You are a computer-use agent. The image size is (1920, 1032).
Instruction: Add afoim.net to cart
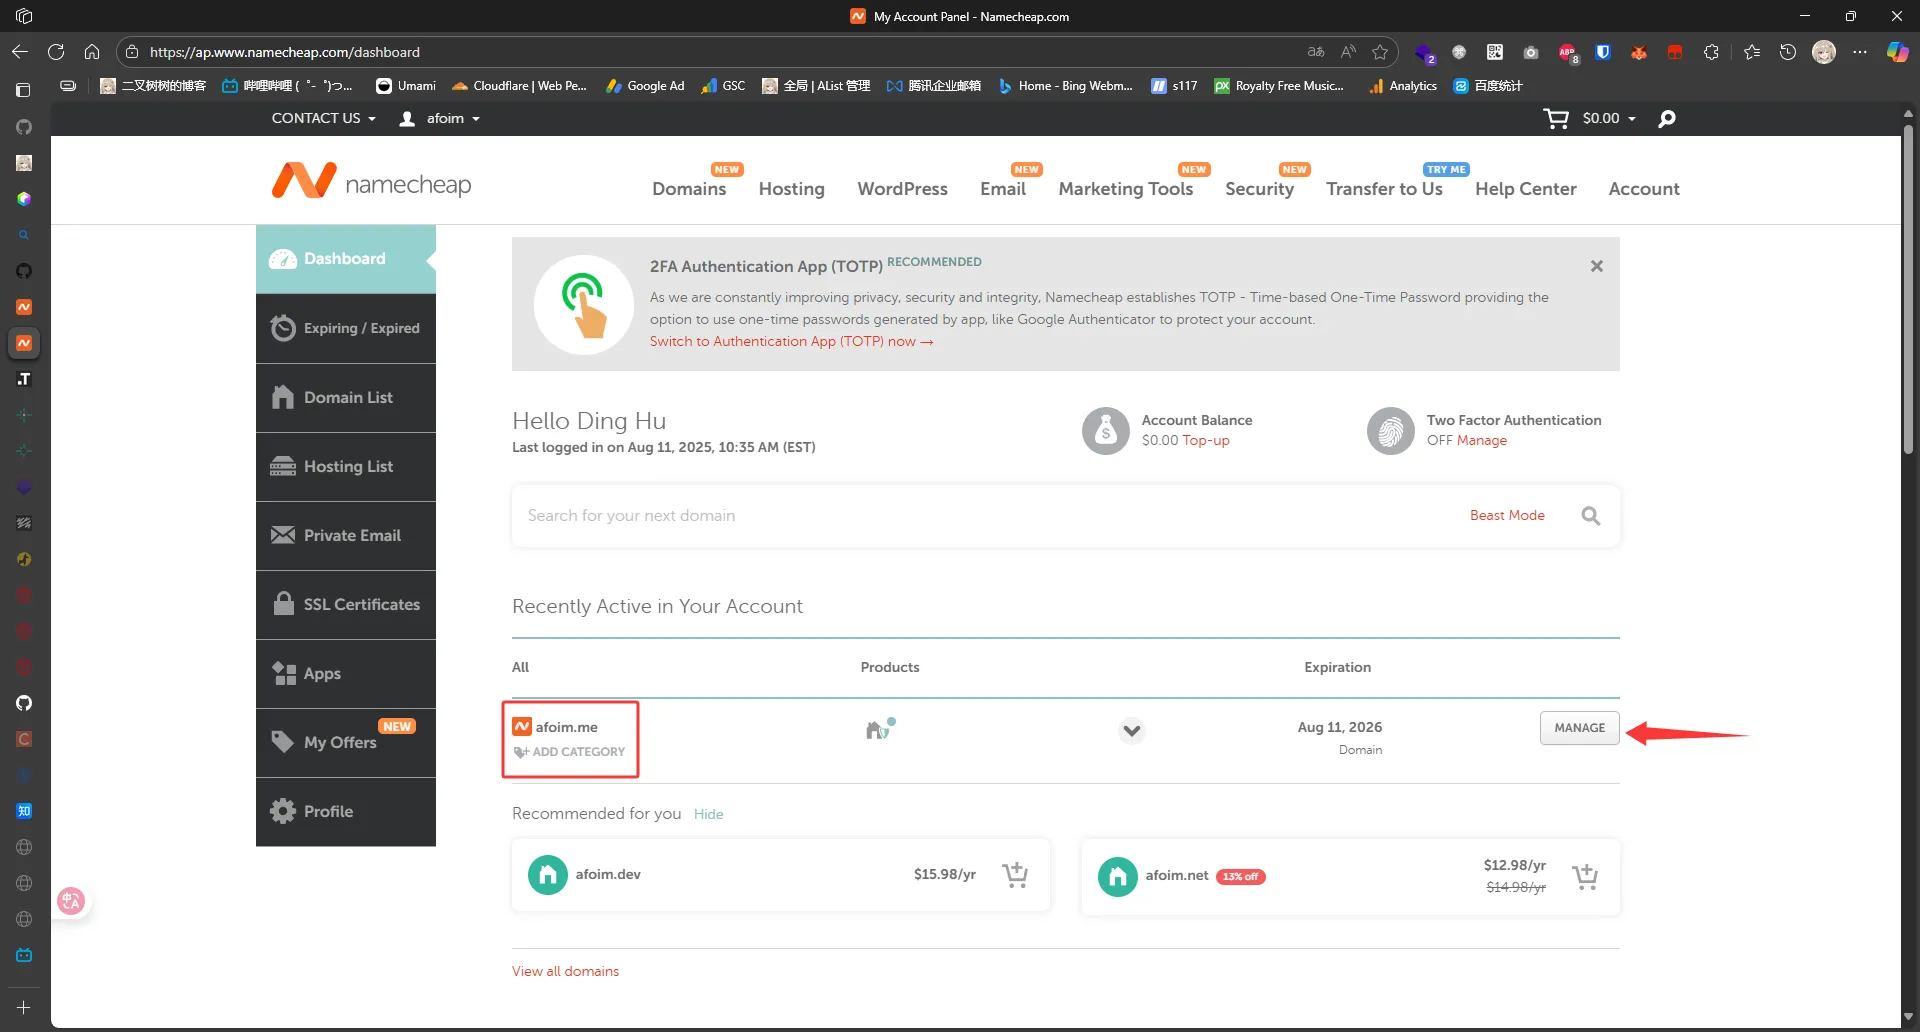point(1584,877)
